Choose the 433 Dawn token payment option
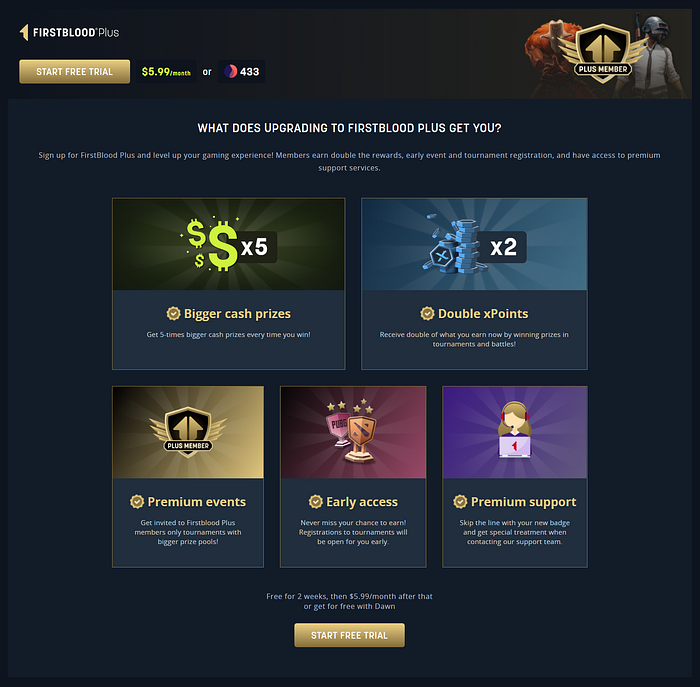The image size is (700, 687). [242, 71]
